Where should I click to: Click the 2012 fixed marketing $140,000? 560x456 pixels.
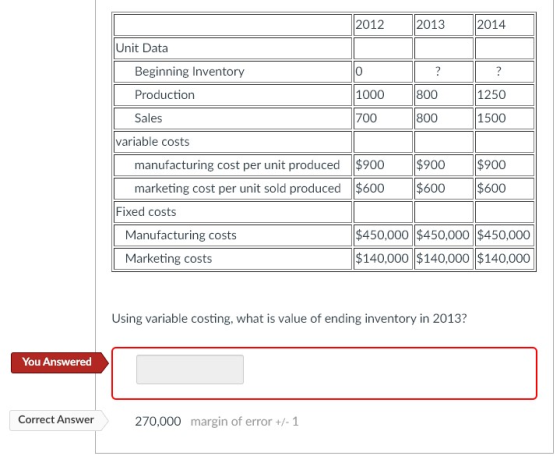pos(382,259)
